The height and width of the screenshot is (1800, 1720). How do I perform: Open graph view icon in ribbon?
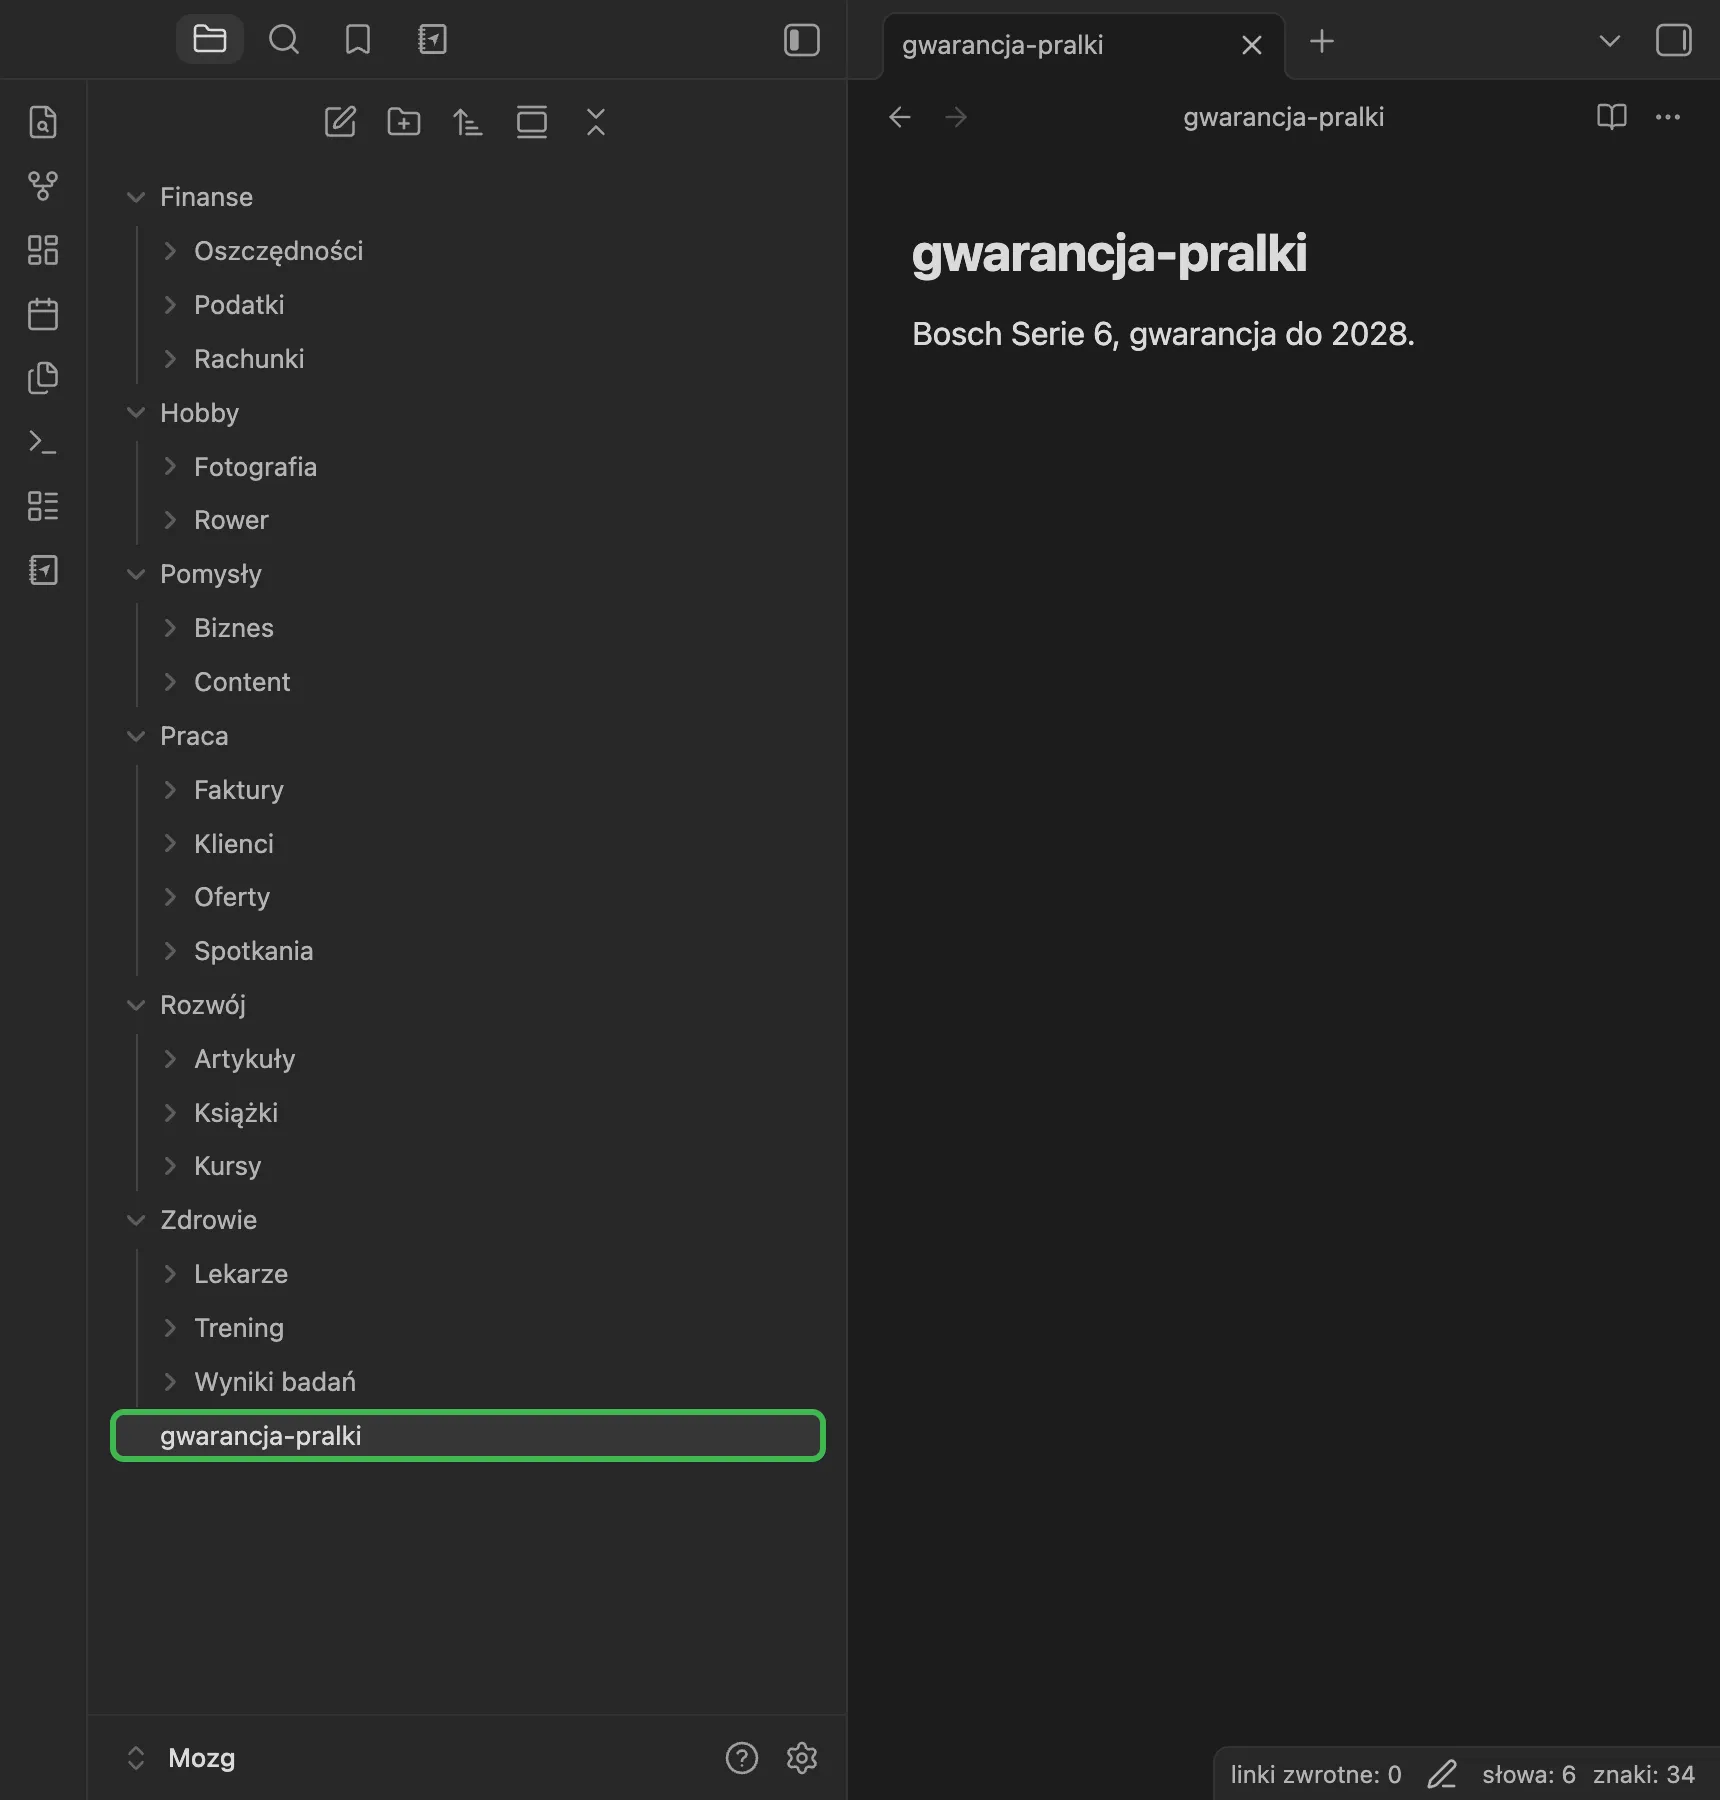(43, 186)
